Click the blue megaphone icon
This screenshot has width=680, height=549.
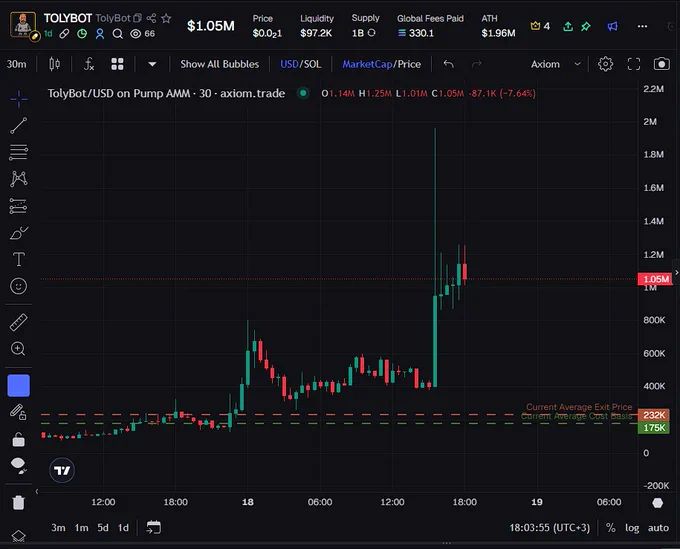(x=612, y=26)
